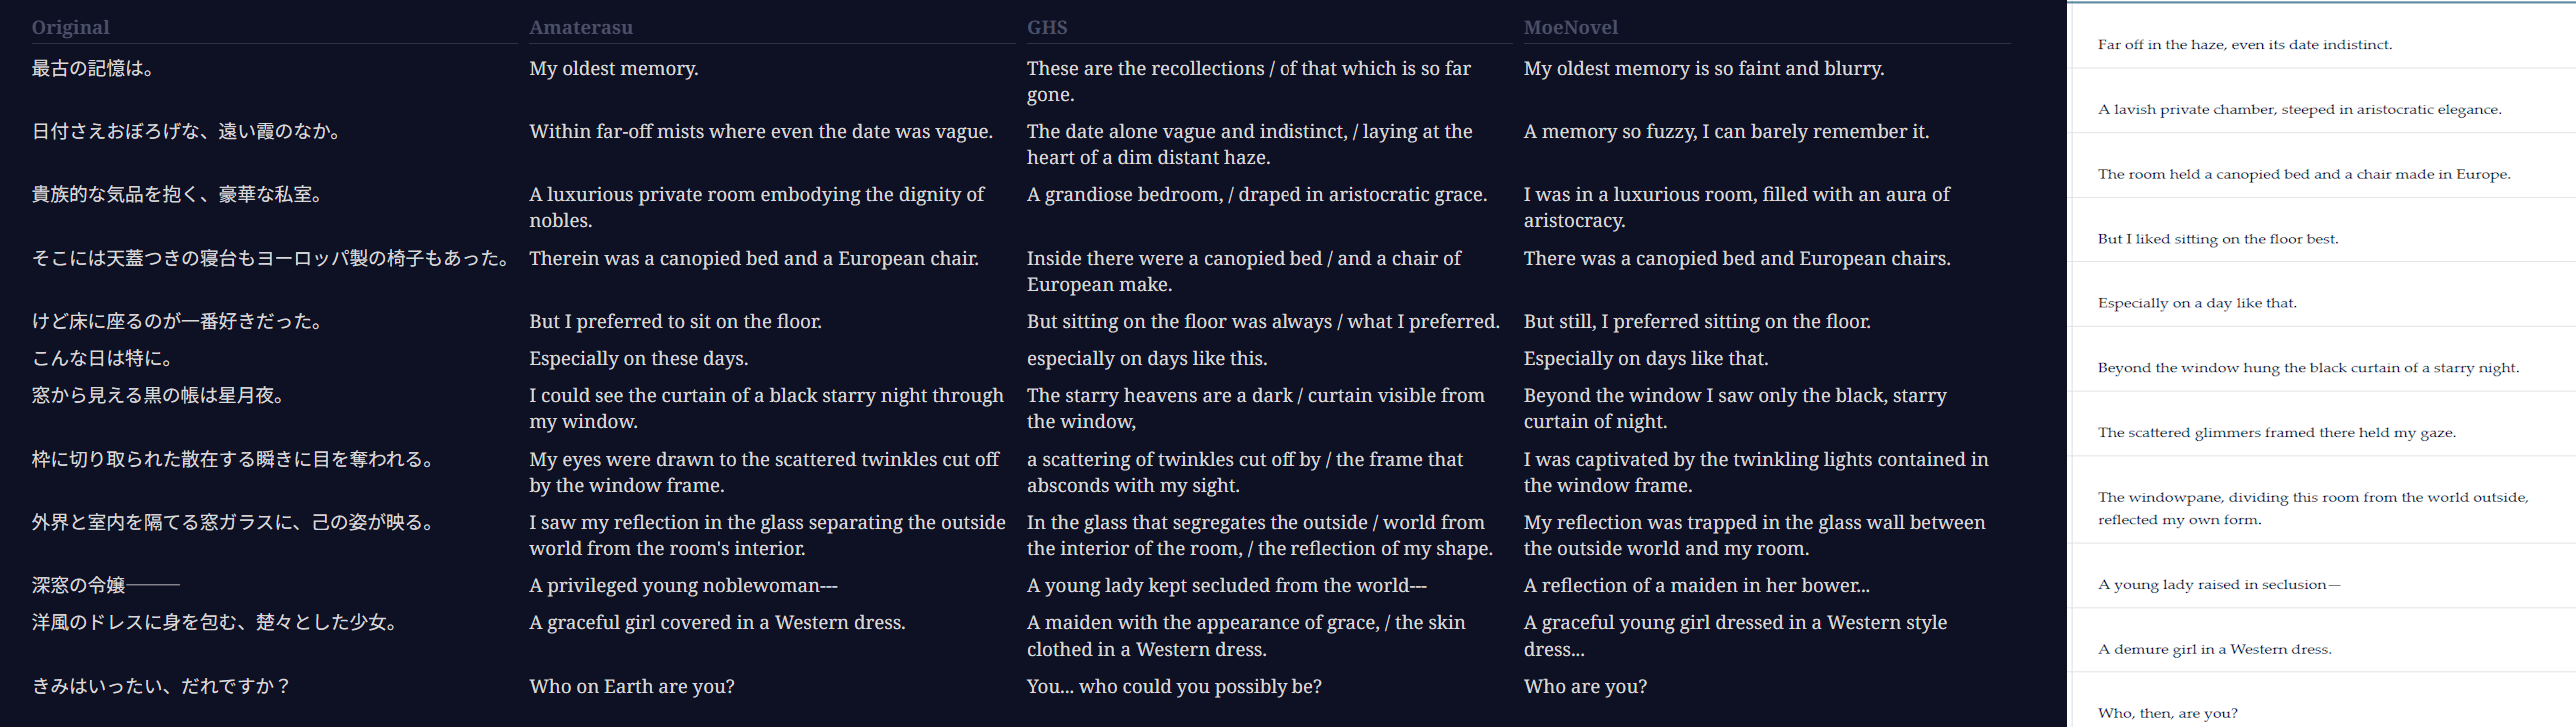The width and height of the screenshot is (2576, 727).
Task: Select the Japanese line 最古の記憶は。
Action: click(x=93, y=68)
